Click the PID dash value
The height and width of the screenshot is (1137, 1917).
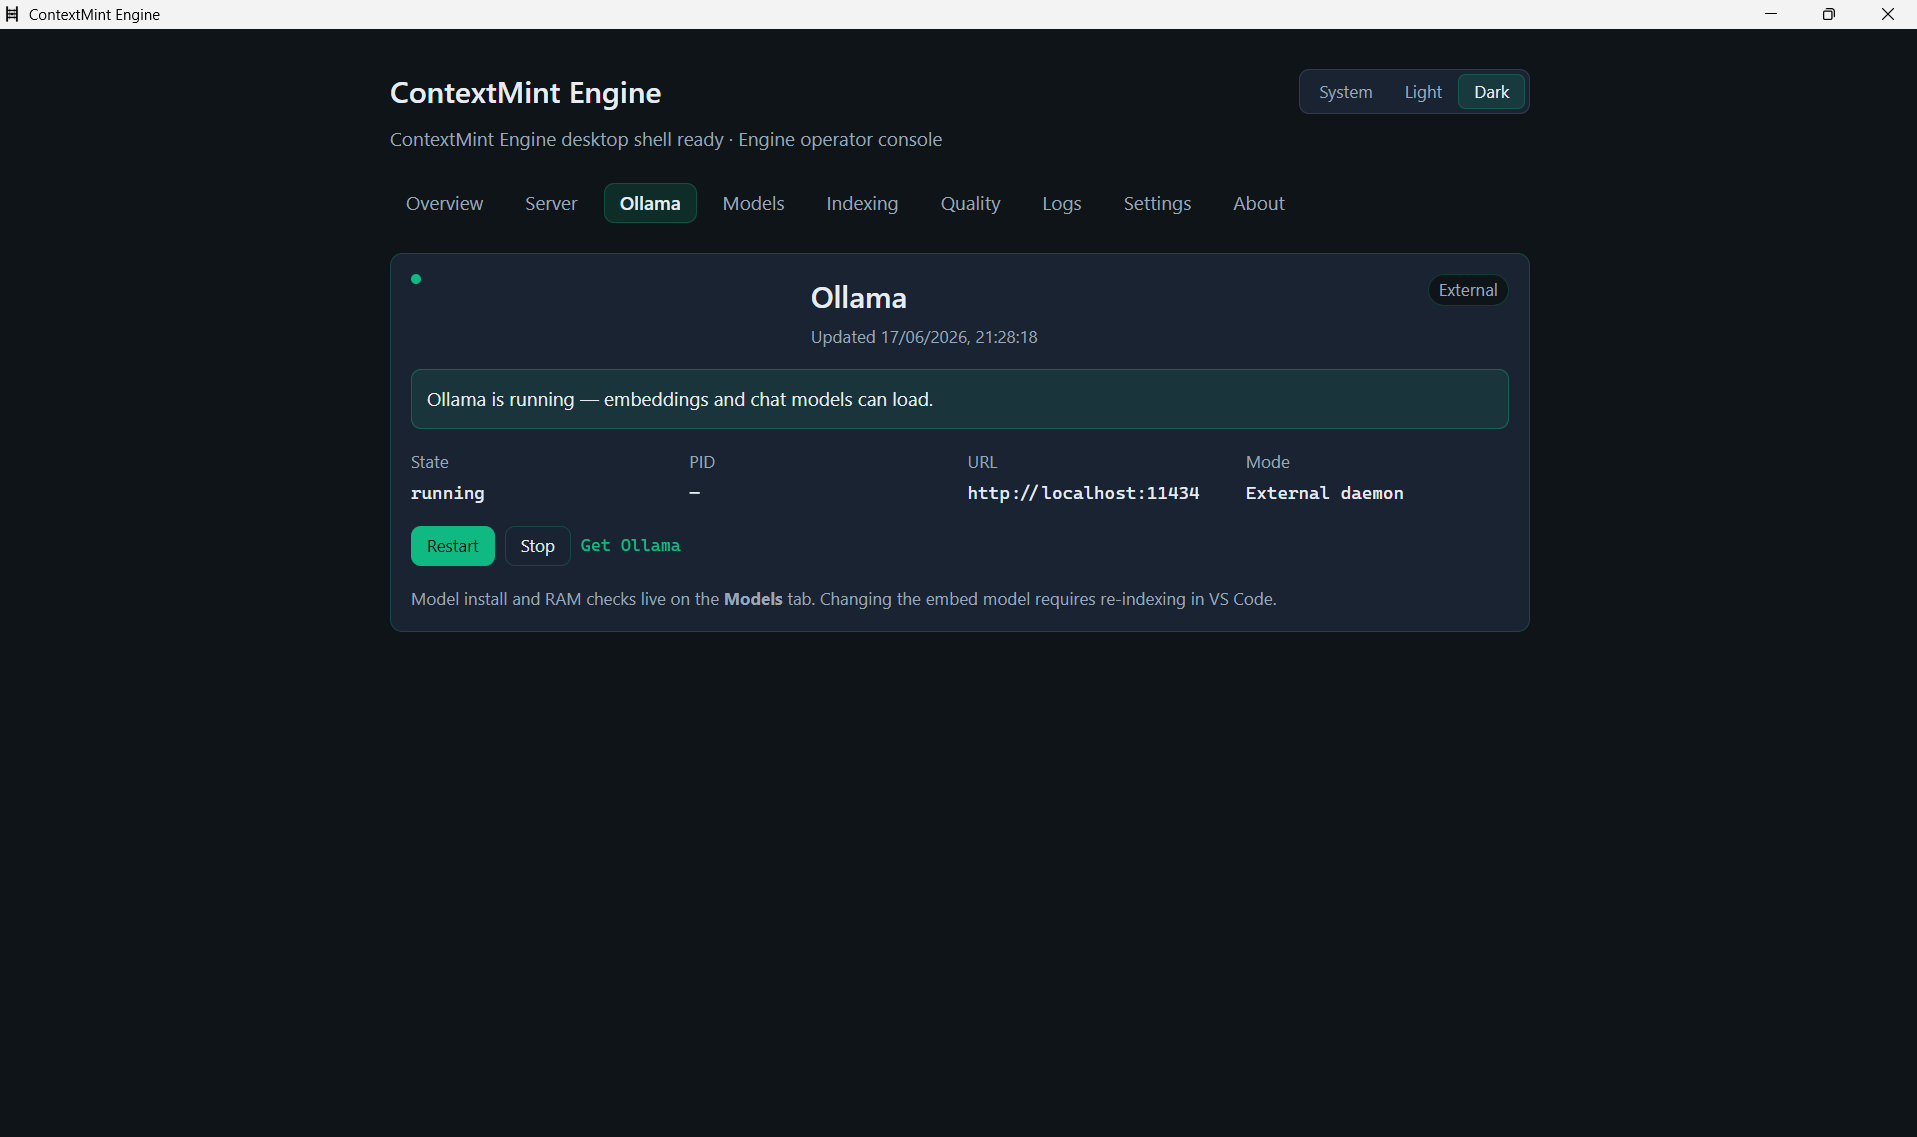click(694, 493)
